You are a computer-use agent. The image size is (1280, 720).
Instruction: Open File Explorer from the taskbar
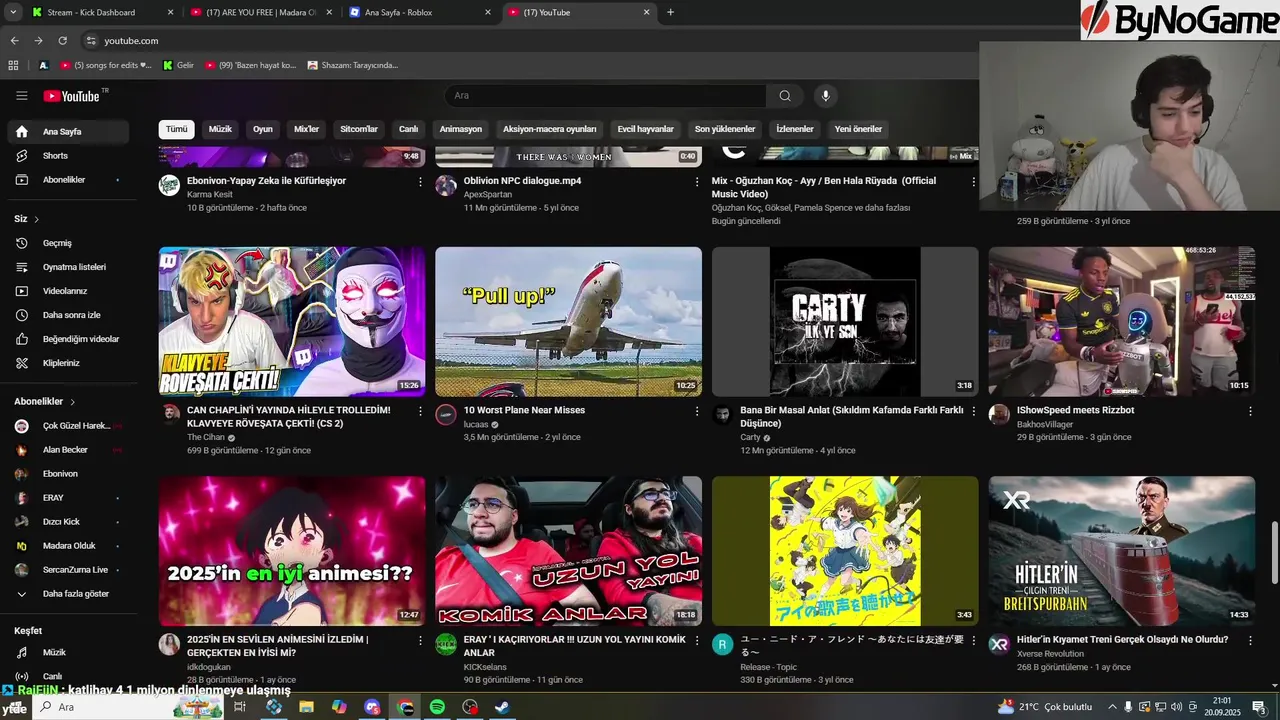pyautogui.click(x=306, y=707)
